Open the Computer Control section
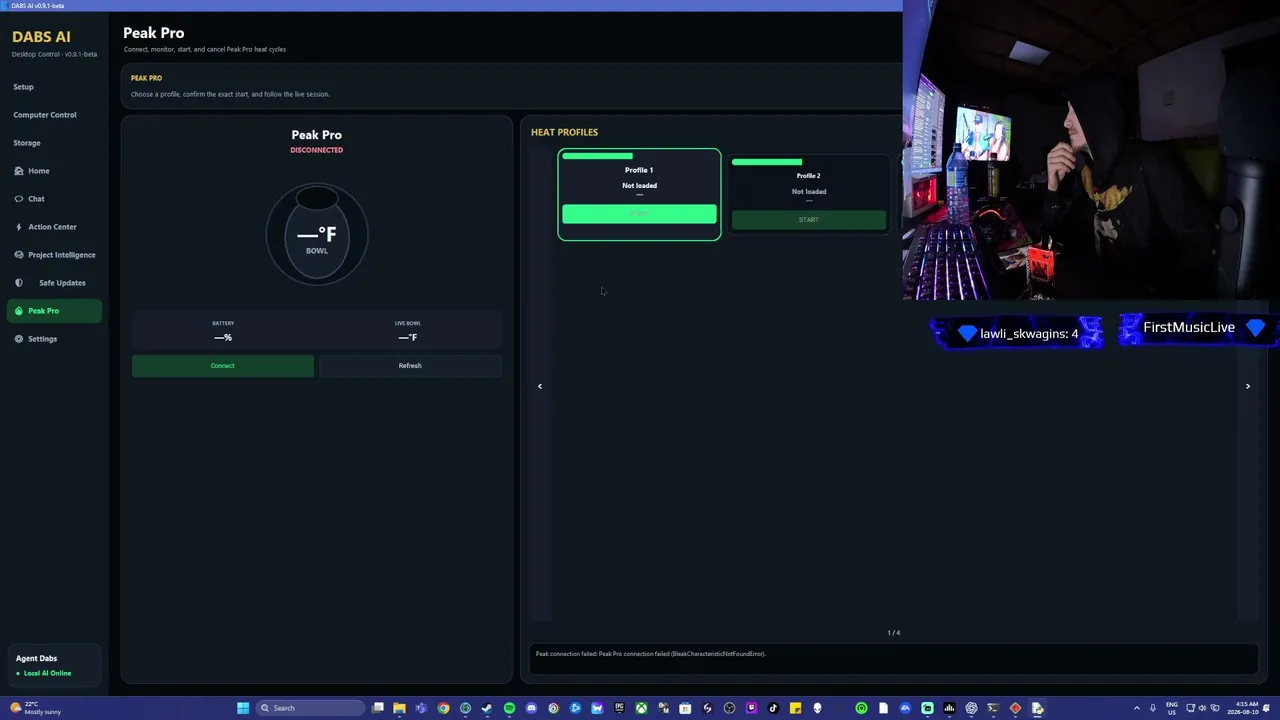 pyautogui.click(x=45, y=115)
